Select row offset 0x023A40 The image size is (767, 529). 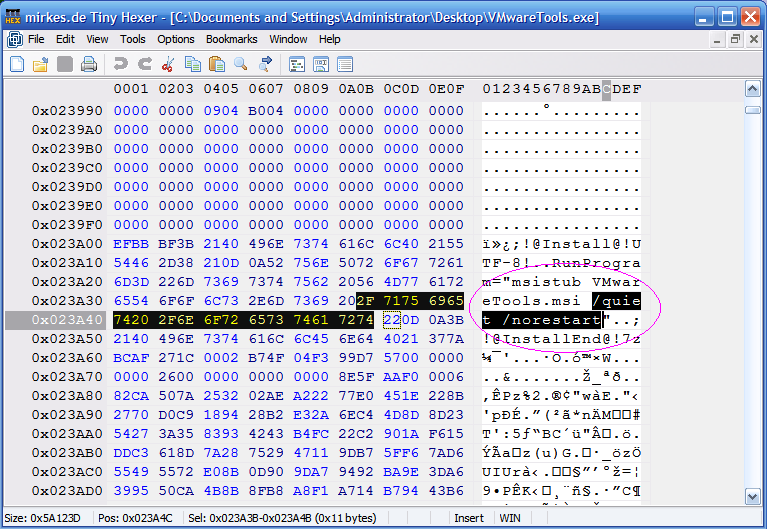[66, 320]
